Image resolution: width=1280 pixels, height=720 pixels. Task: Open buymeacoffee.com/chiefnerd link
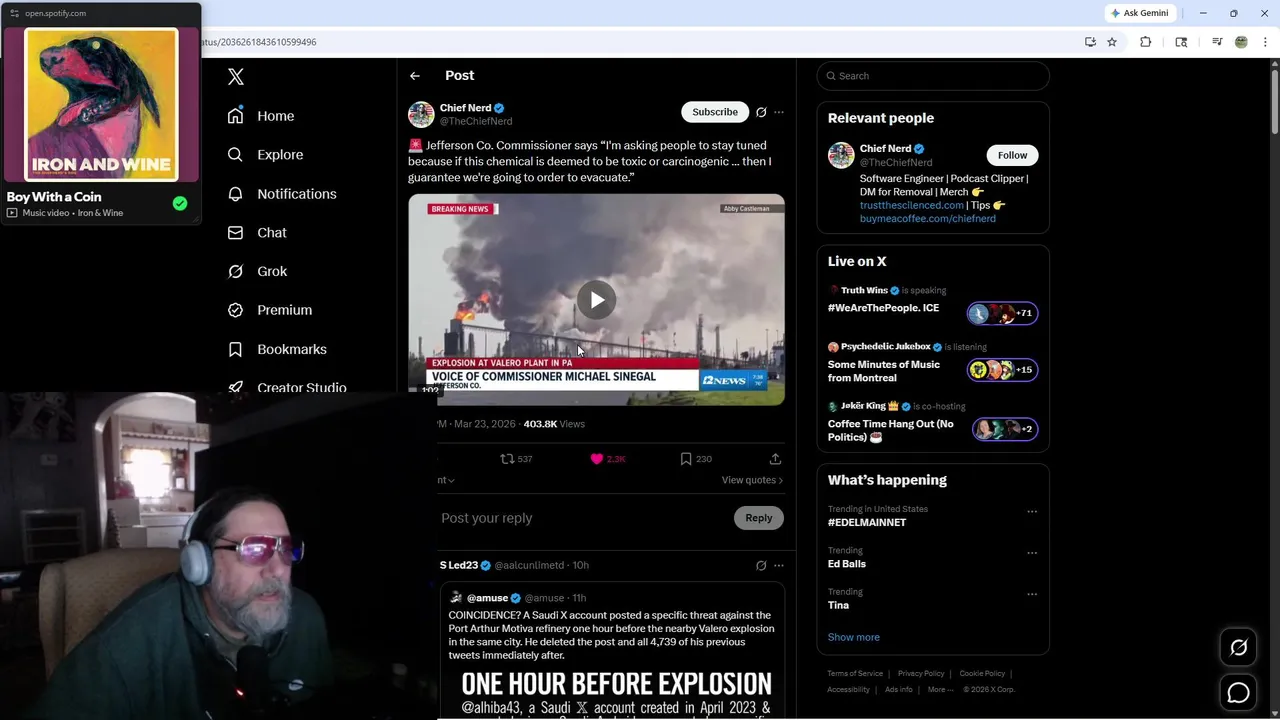[928, 218]
